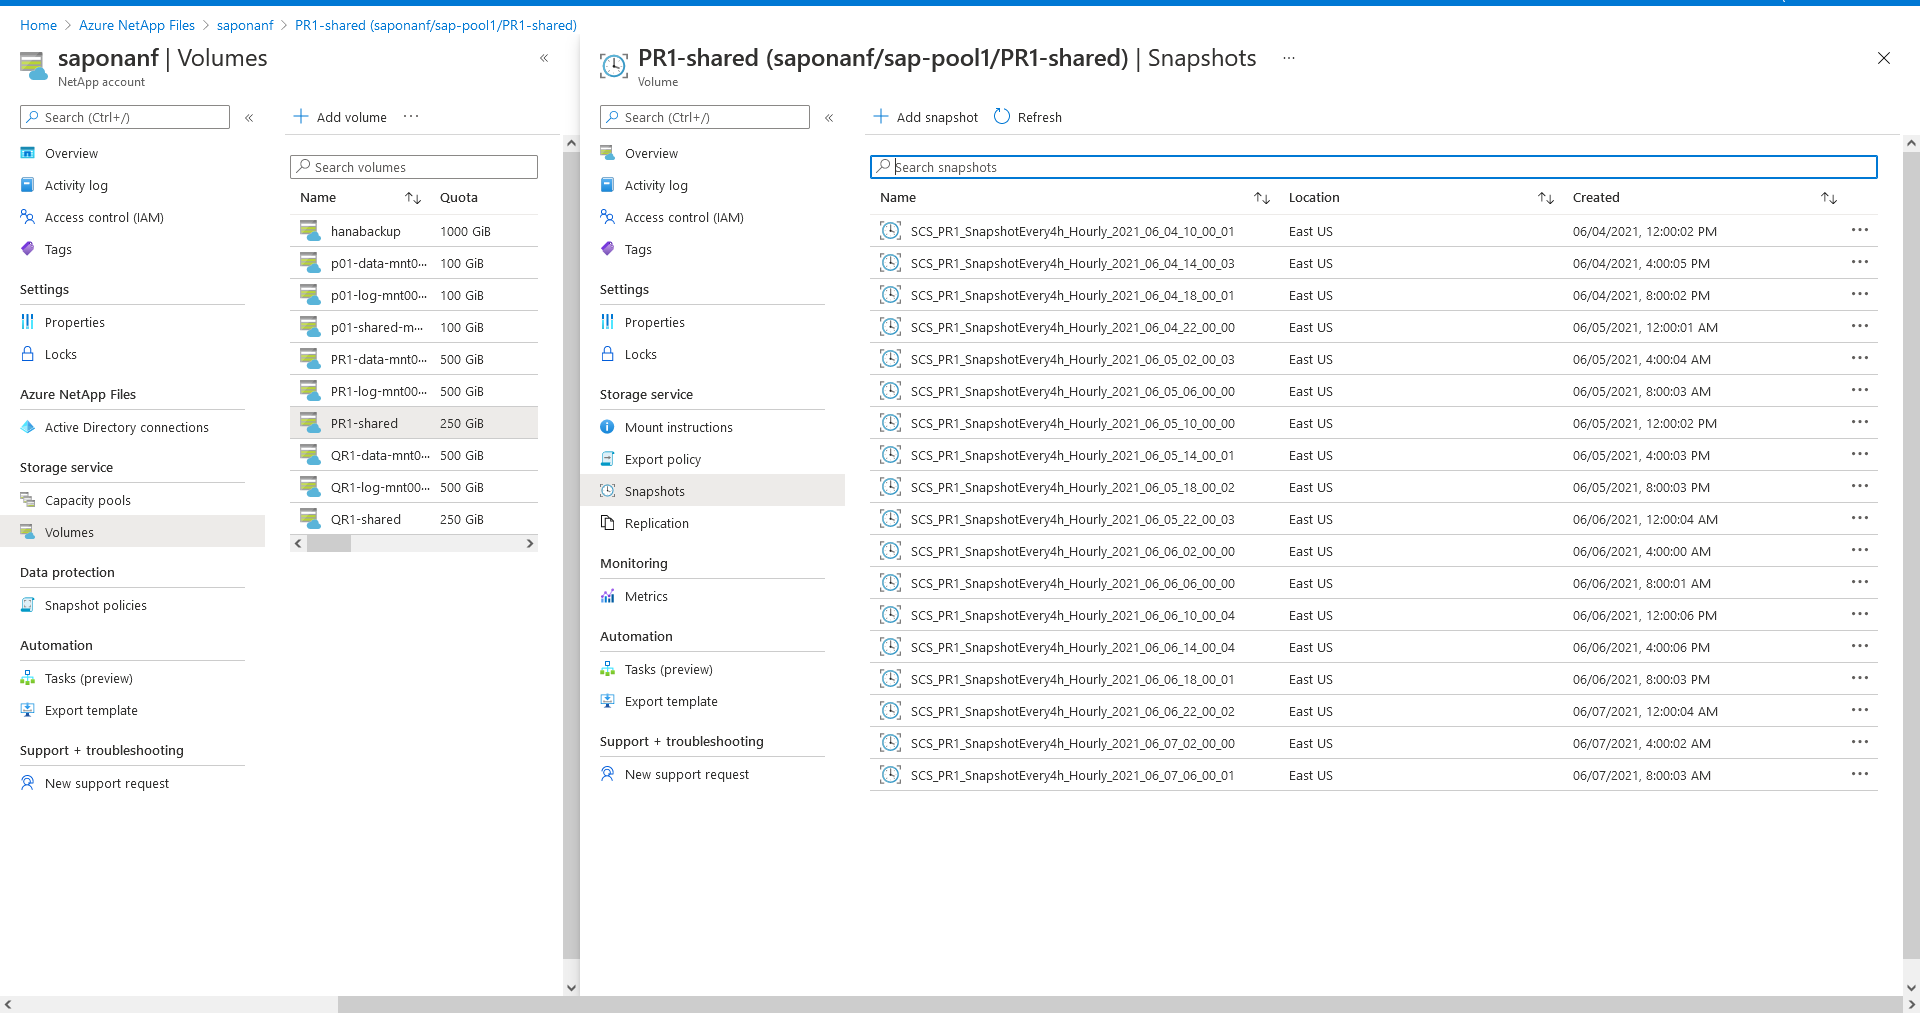This screenshot has height=1013, width=1920.
Task: Click the Search volumes field
Action: click(414, 167)
